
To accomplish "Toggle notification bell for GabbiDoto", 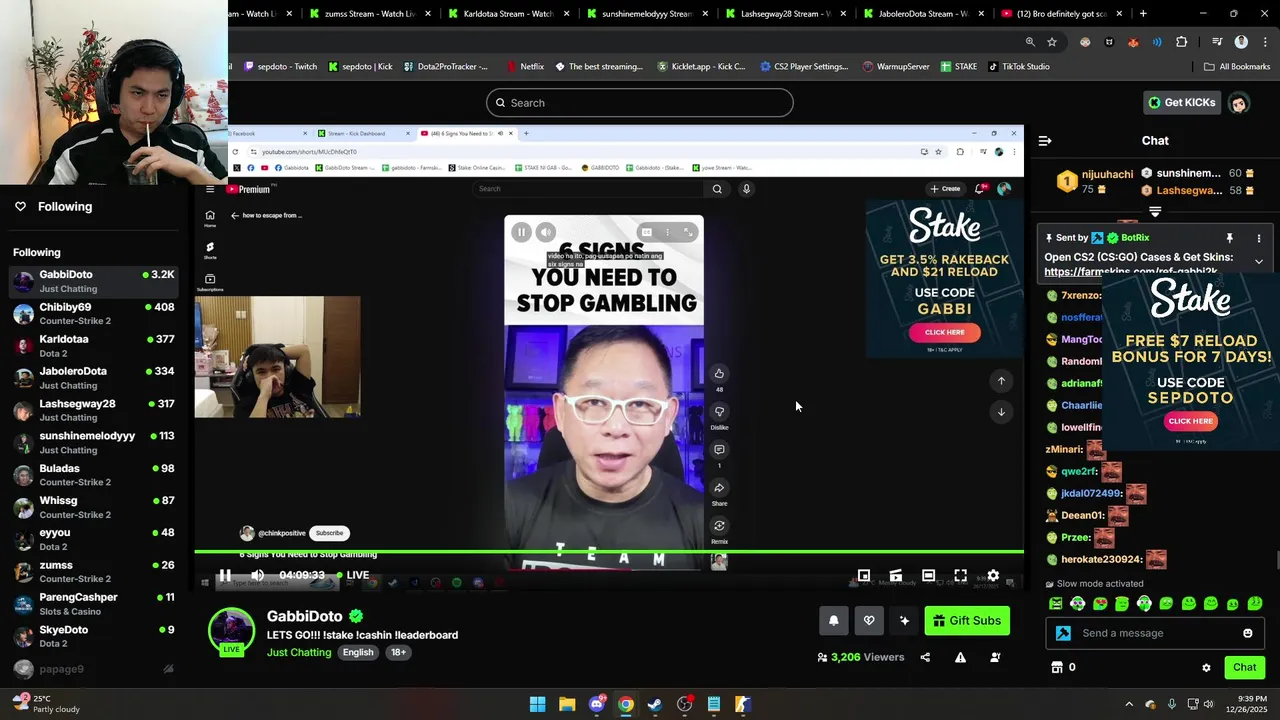I will pyautogui.click(x=834, y=621).
